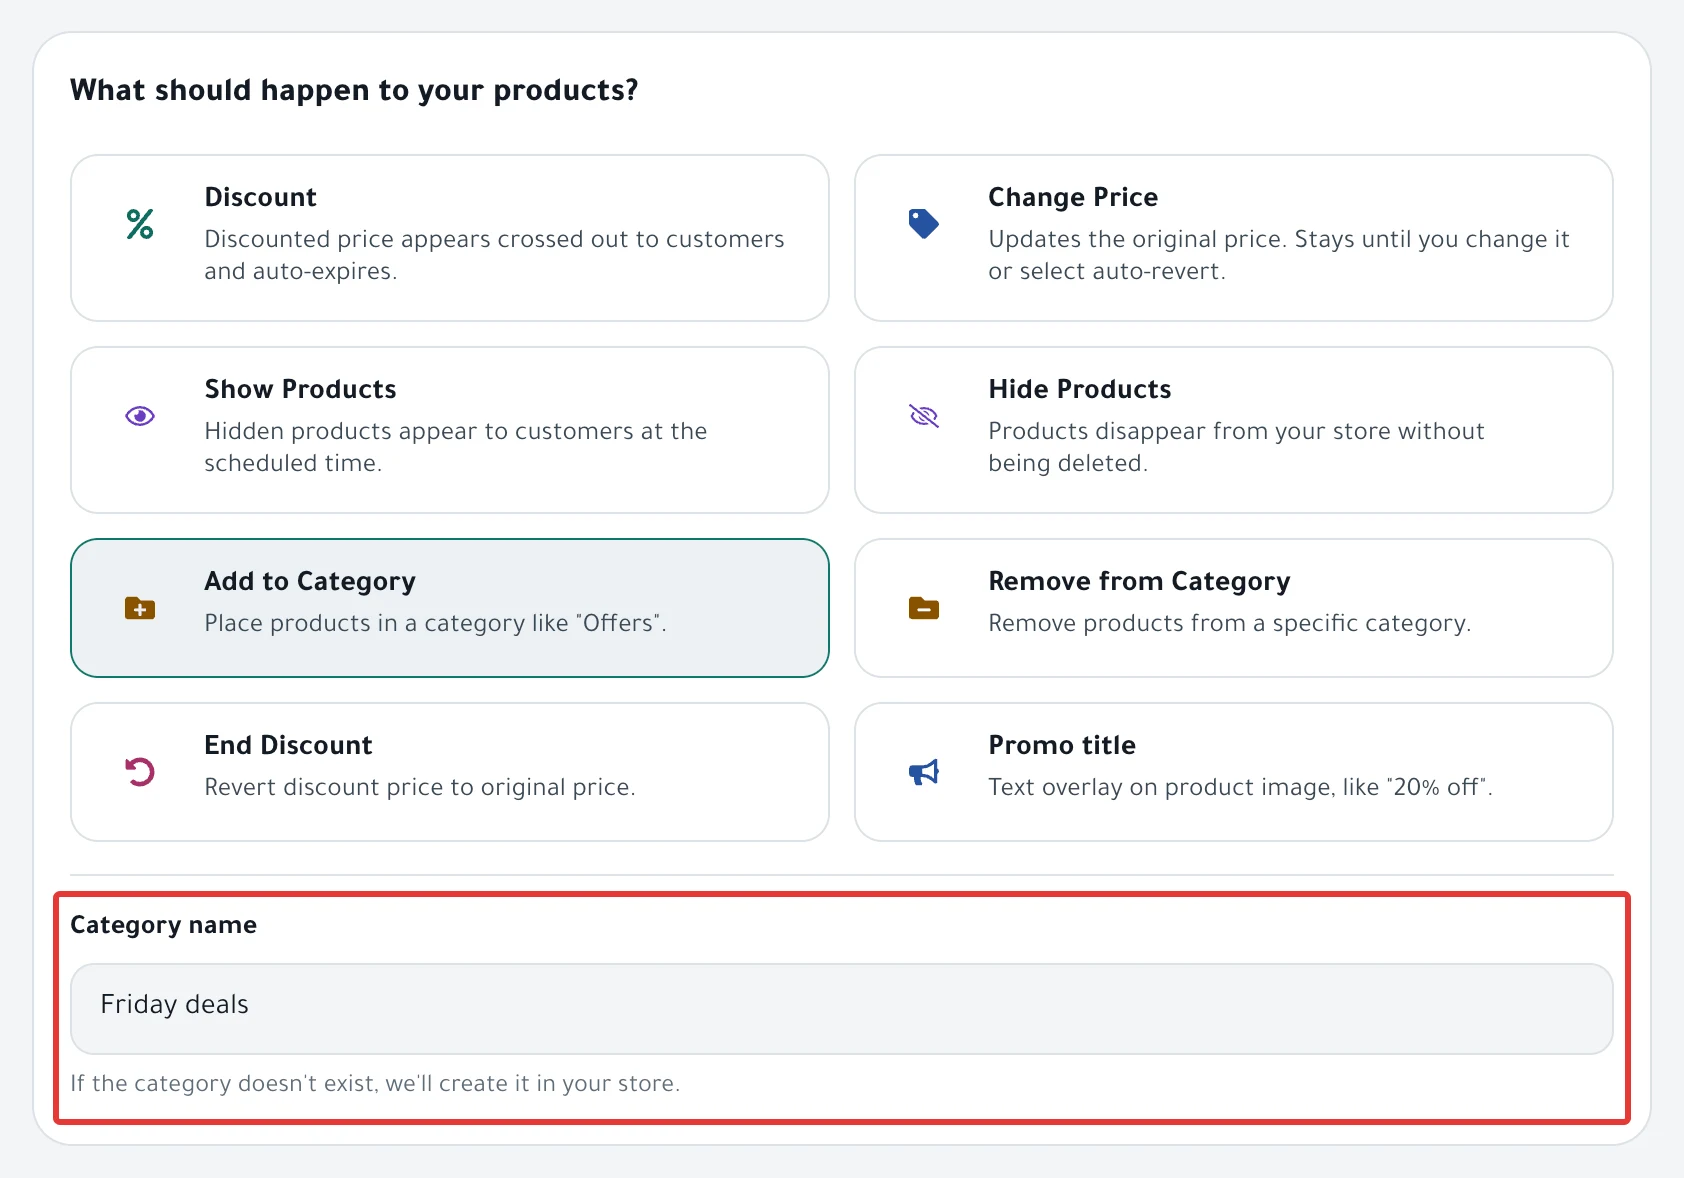The height and width of the screenshot is (1178, 1684).
Task: Click the folder-minus icon on Remove from Category
Action: point(924,608)
